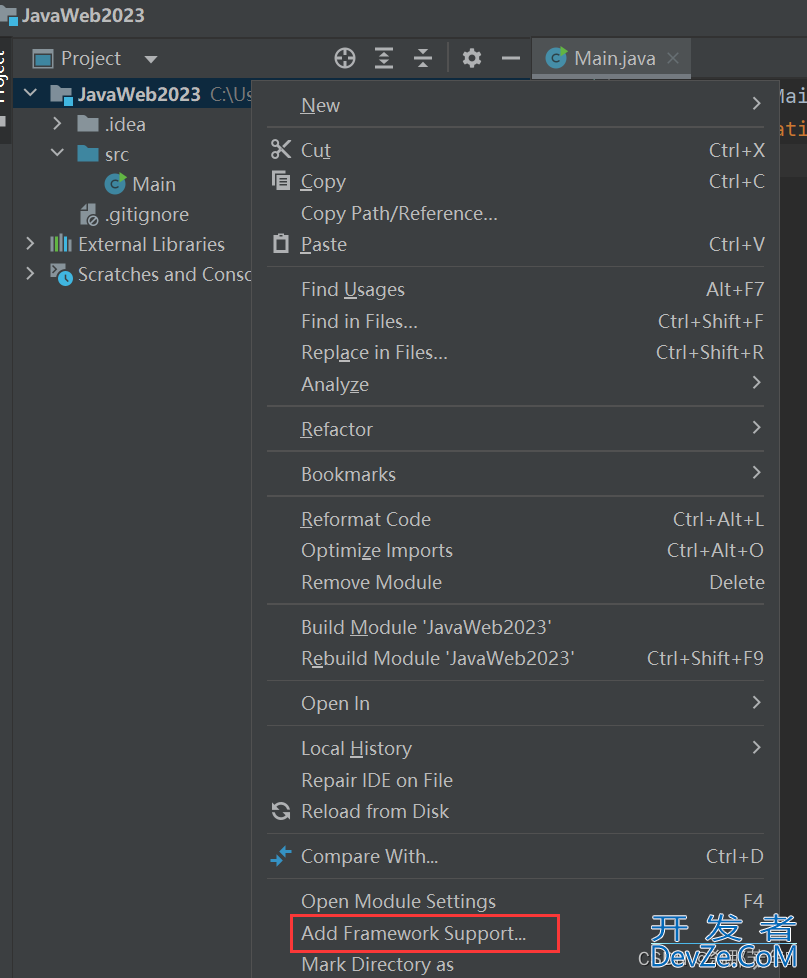This screenshot has width=807, height=978.
Task: Click the Expand All toolbar icon
Action: [x=384, y=58]
